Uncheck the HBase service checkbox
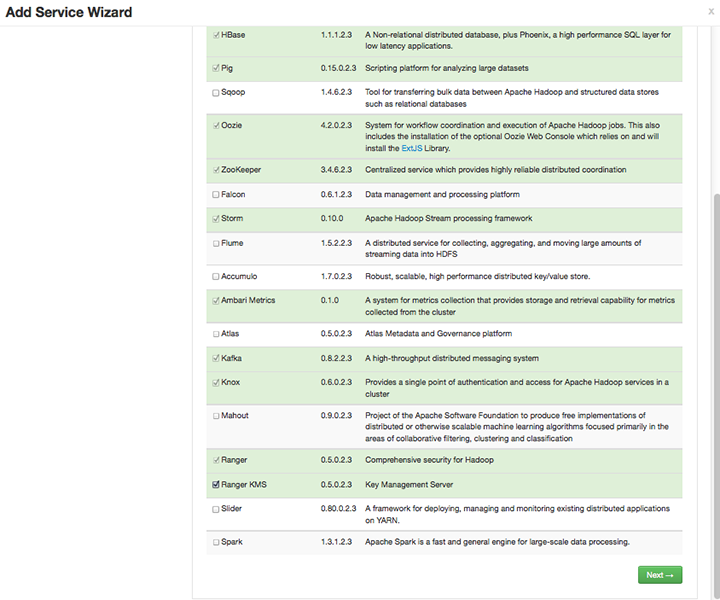The width and height of the screenshot is (720, 600). pos(216,35)
